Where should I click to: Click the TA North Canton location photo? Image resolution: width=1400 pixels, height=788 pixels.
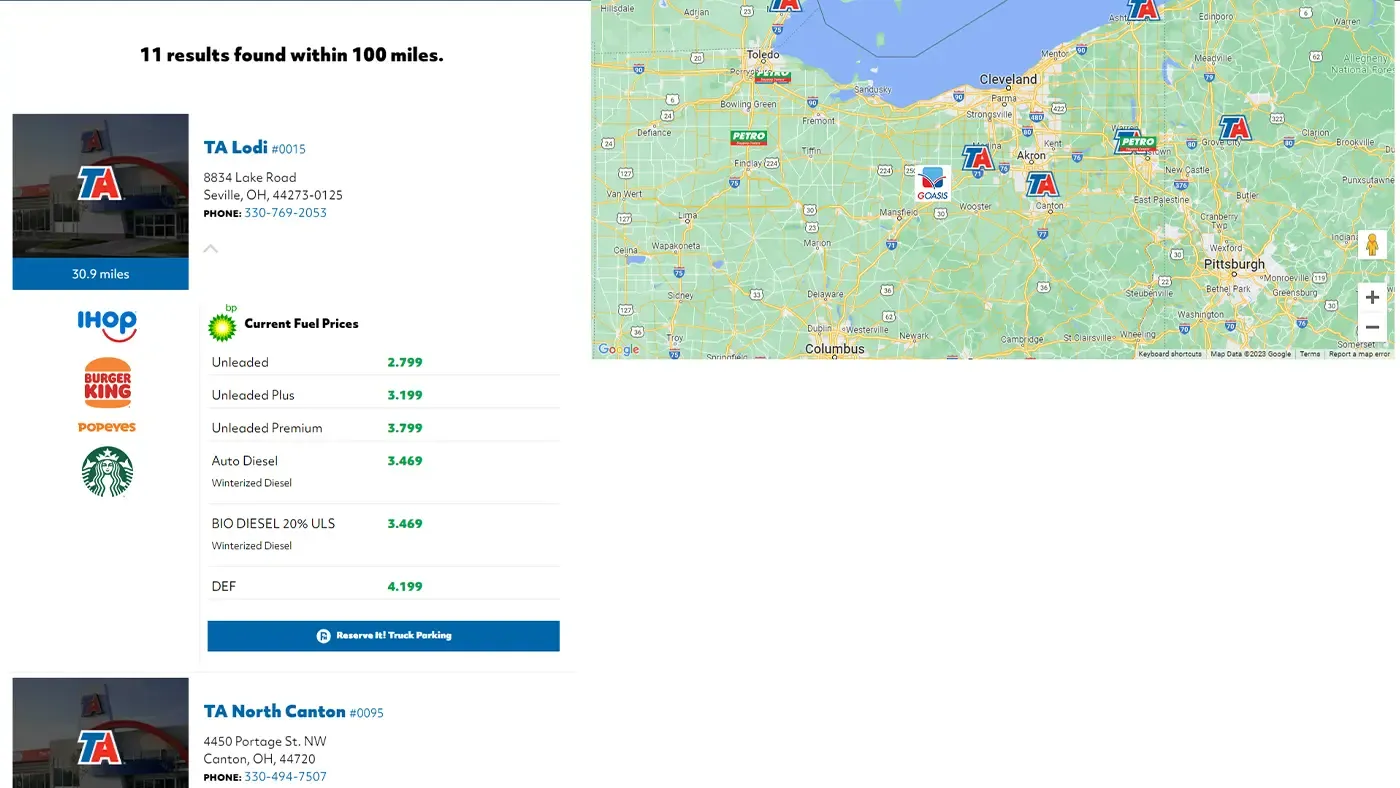tap(100, 733)
